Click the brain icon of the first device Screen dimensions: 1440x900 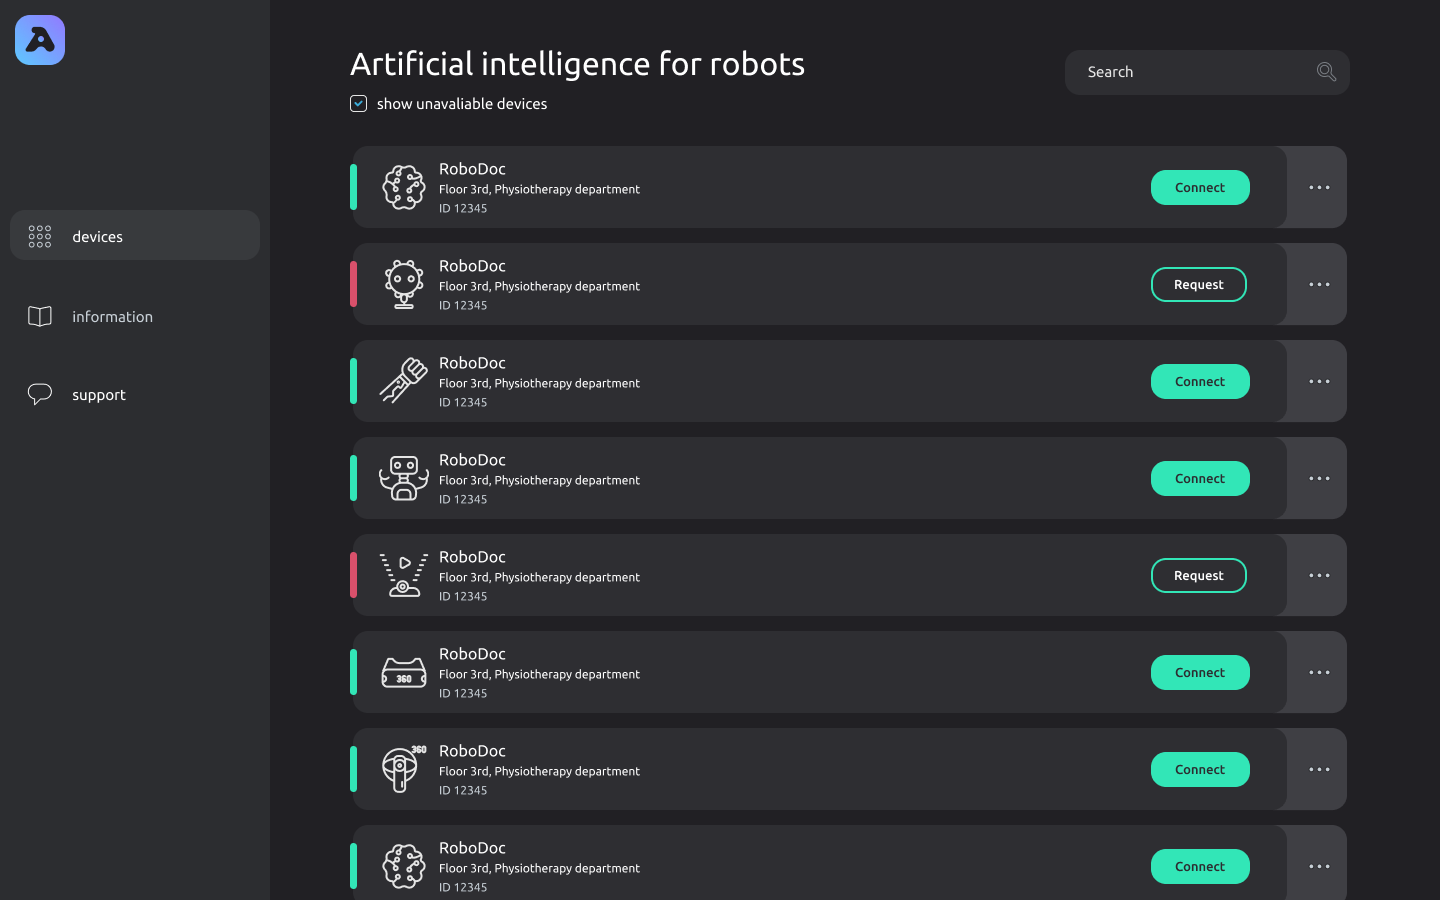404,187
